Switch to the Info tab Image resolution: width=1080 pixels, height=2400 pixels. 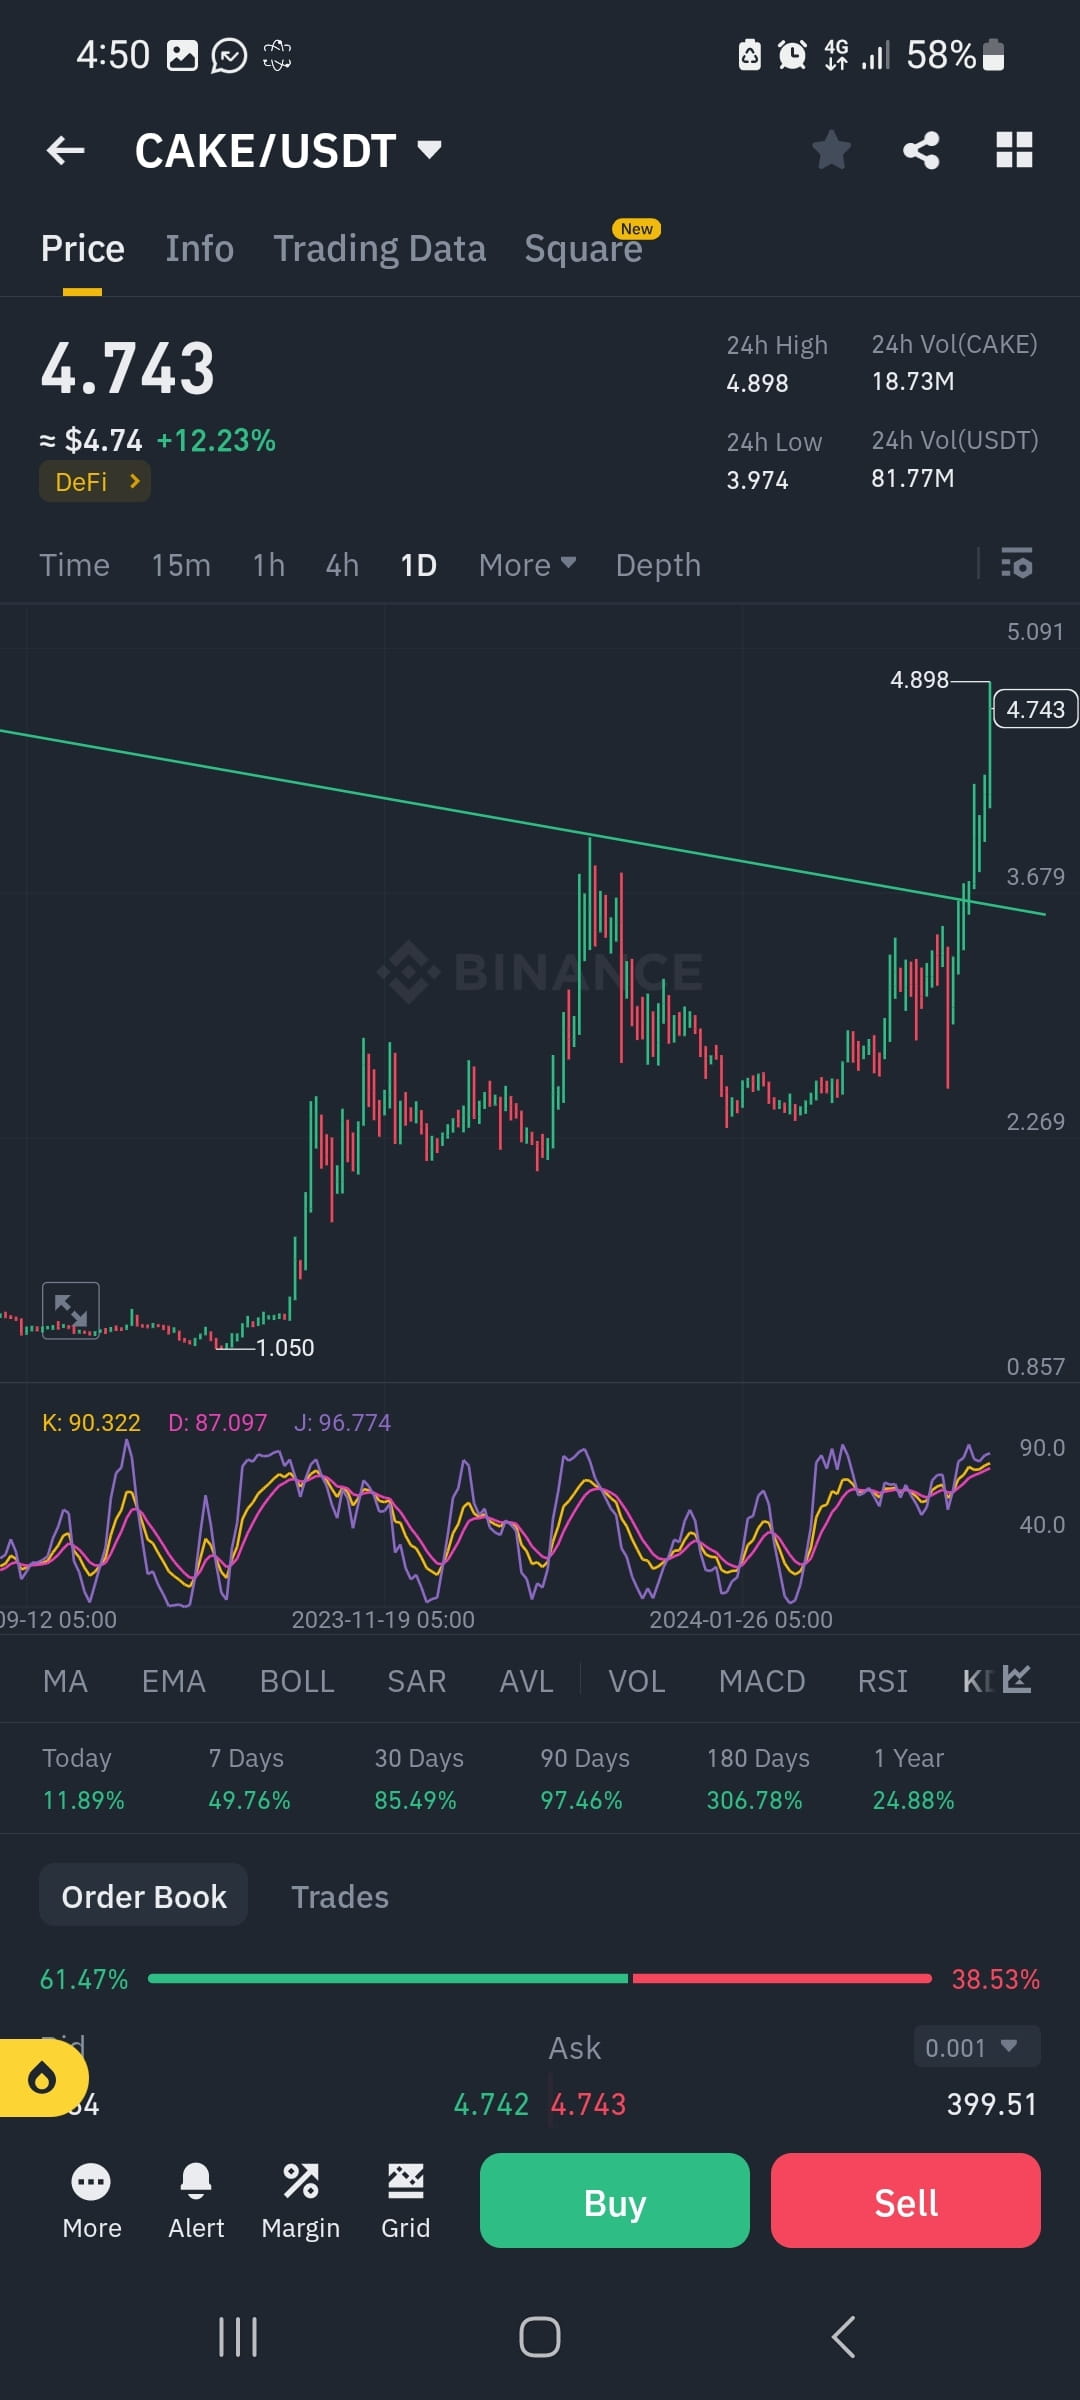[199, 249]
